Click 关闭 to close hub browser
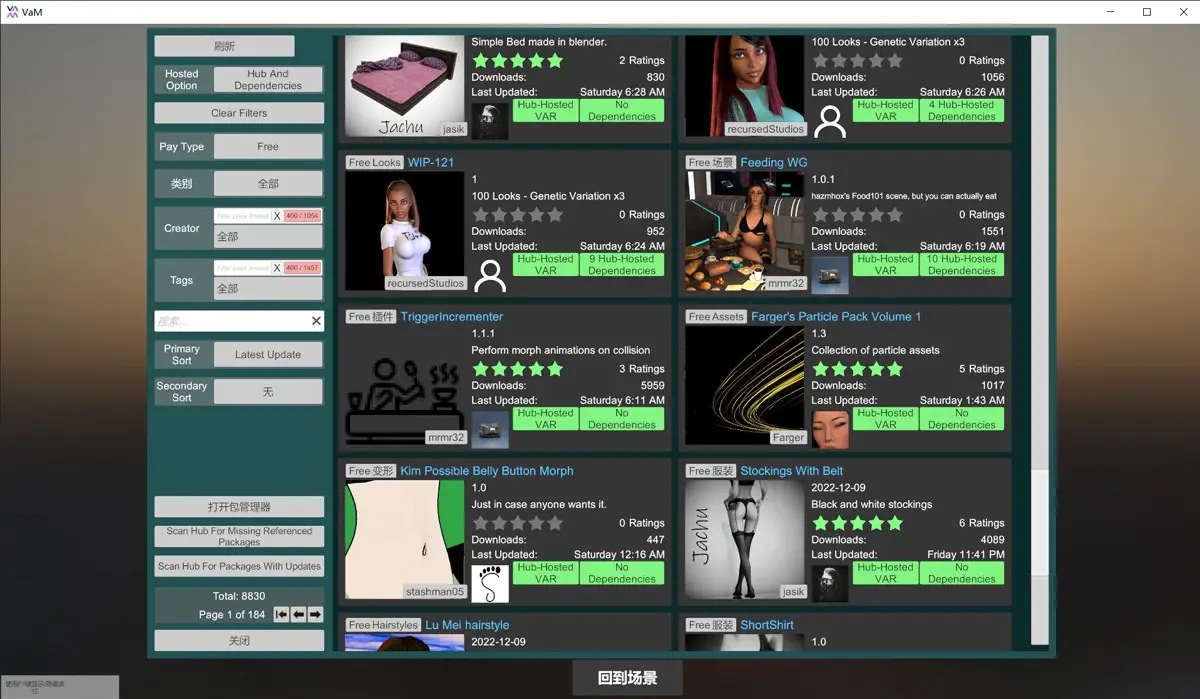The image size is (1200, 699). tap(239, 640)
